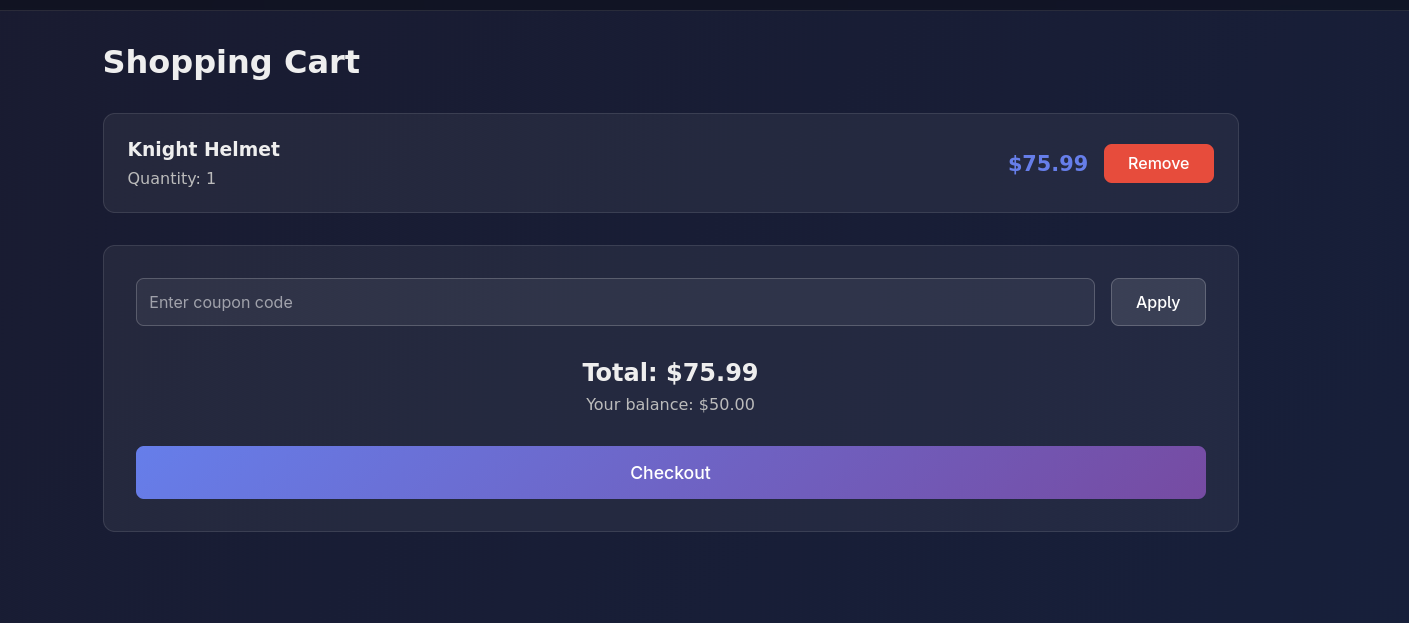Apply the entered coupon code
Screen dimensions: 1409x623
[x=1157, y=302]
